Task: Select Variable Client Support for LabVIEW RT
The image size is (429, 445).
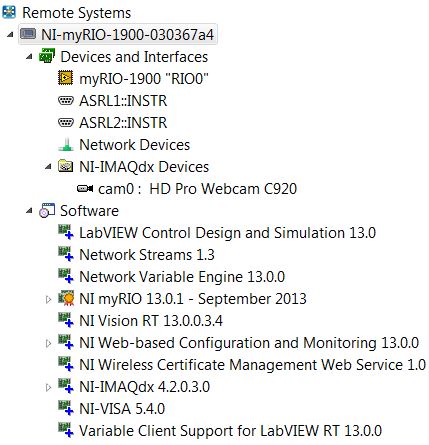Action: 230,431
